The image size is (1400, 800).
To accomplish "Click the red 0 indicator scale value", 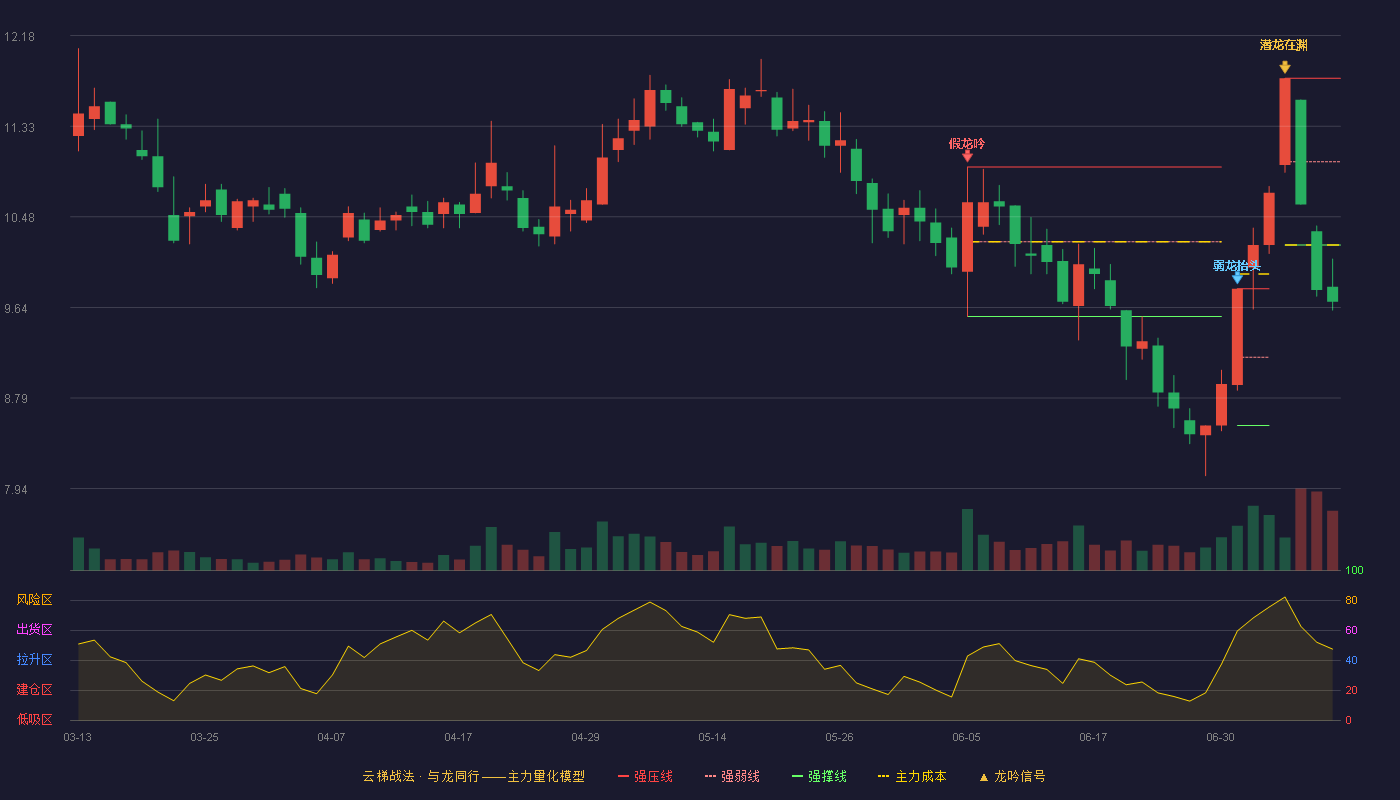I will pyautogui.click(x=1348, y=720).
